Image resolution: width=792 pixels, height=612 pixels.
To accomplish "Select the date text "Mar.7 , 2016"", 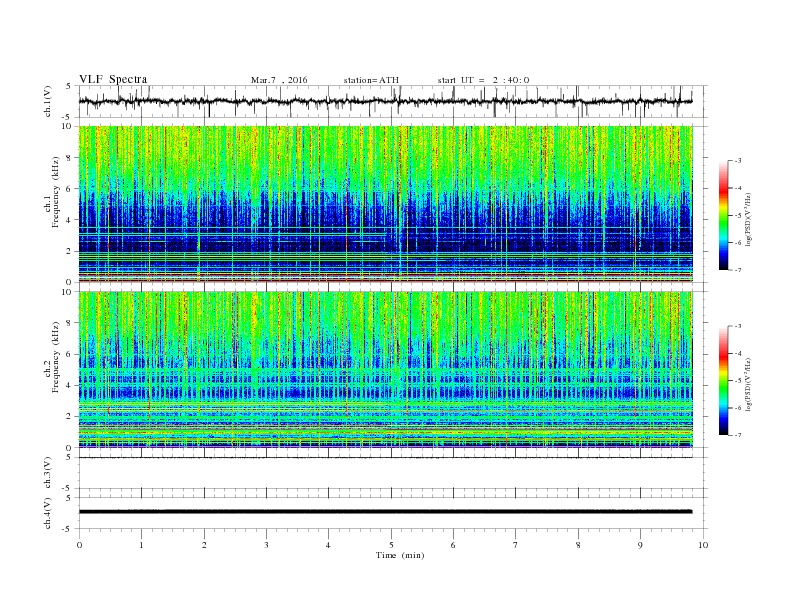I will pyautogui.click(x=279, y=80).
